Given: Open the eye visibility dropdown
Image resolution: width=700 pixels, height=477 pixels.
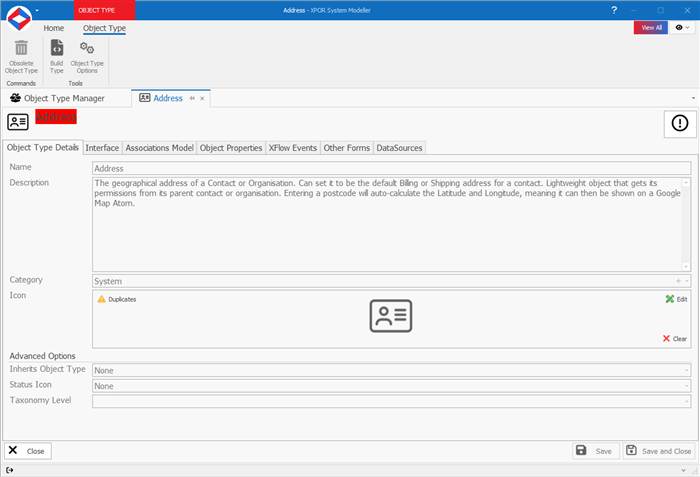Looking at the screenshot, I should click(x=682, y=28).
